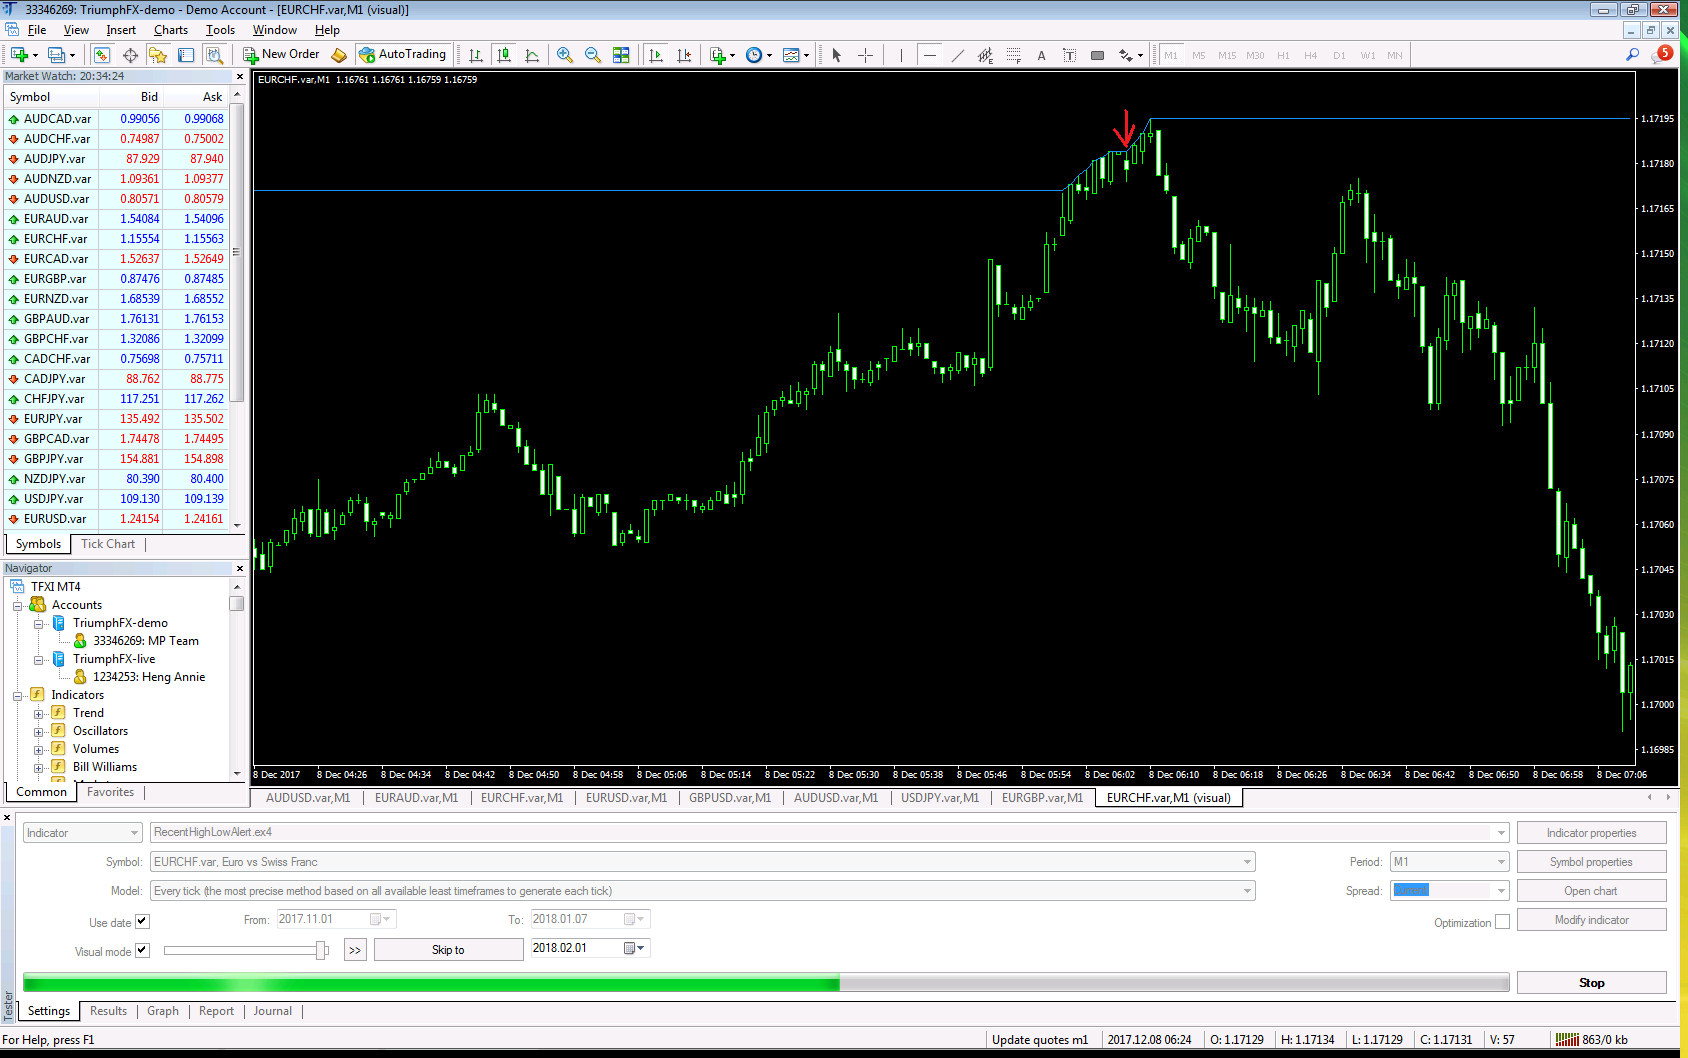Screen dimensions: 1688x1058
Task: Toggle AutoTrading on
Action: [x=404, y=54]
